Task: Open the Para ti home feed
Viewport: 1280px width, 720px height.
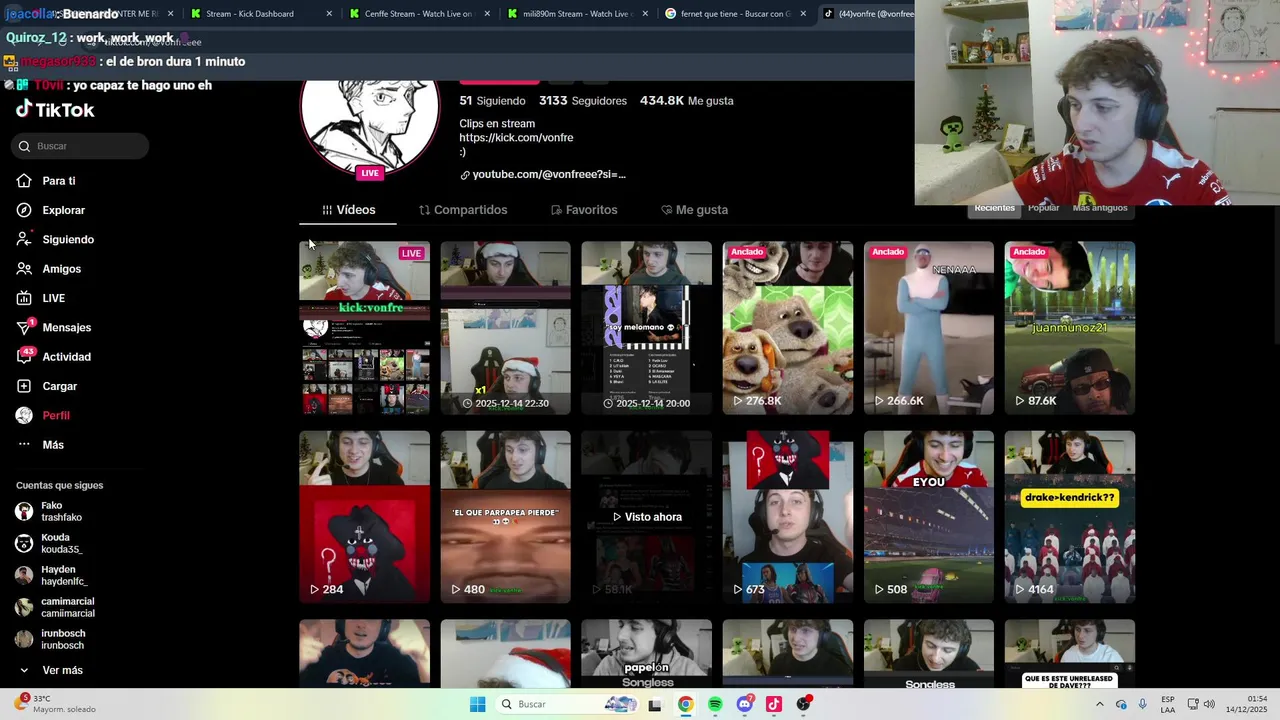Action: tap(46, 181)
